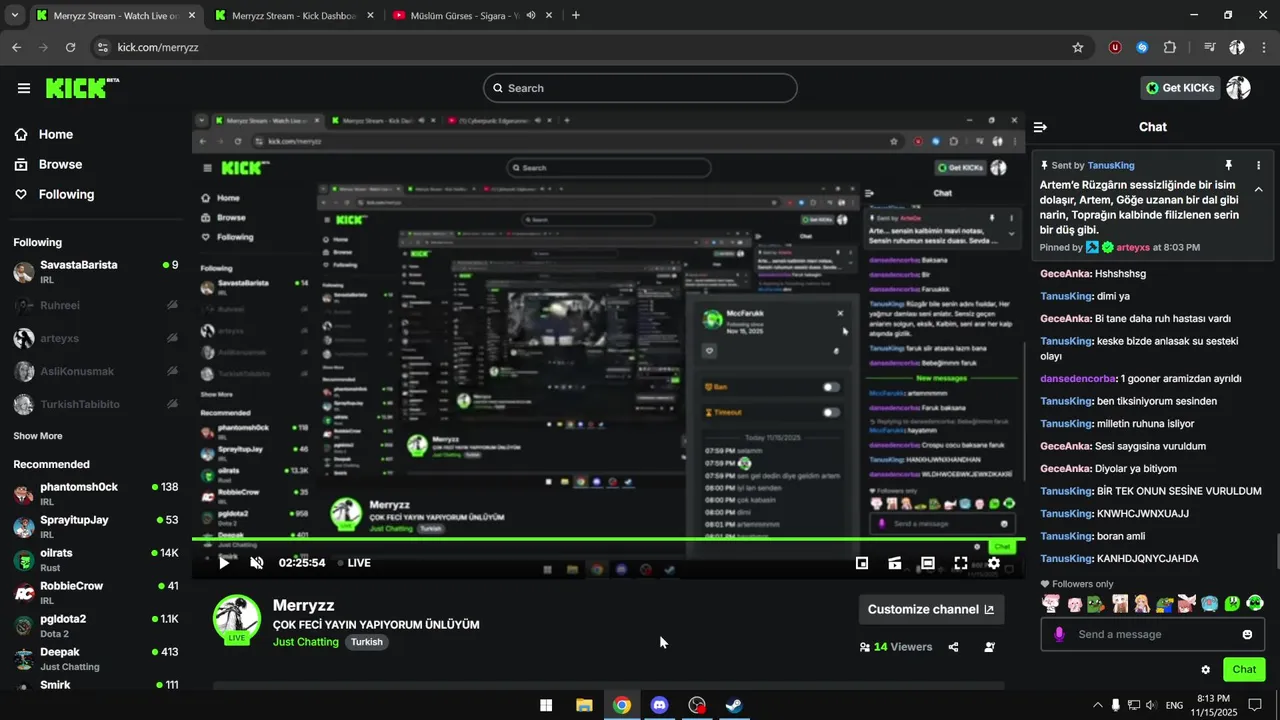Open Chrome tab search dropdown arrow

coord(14,15)
